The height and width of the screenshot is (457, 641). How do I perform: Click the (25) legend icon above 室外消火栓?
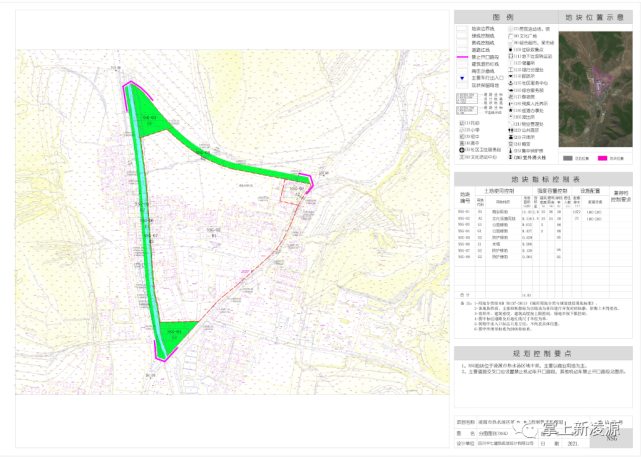coord(510,151)
